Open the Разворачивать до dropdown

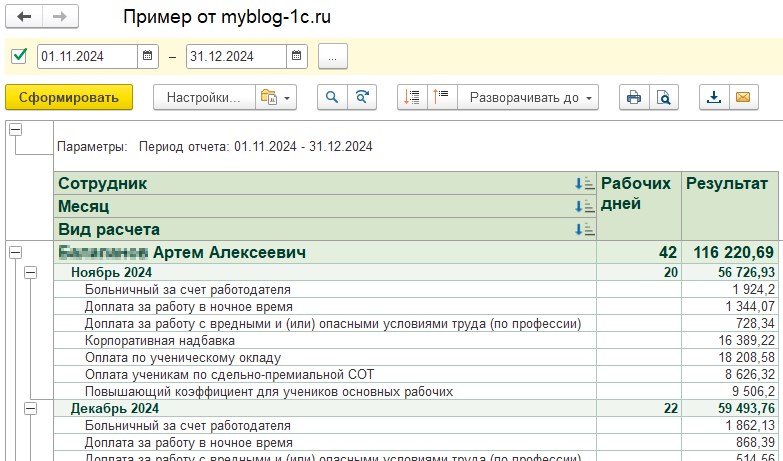(528, 97)
